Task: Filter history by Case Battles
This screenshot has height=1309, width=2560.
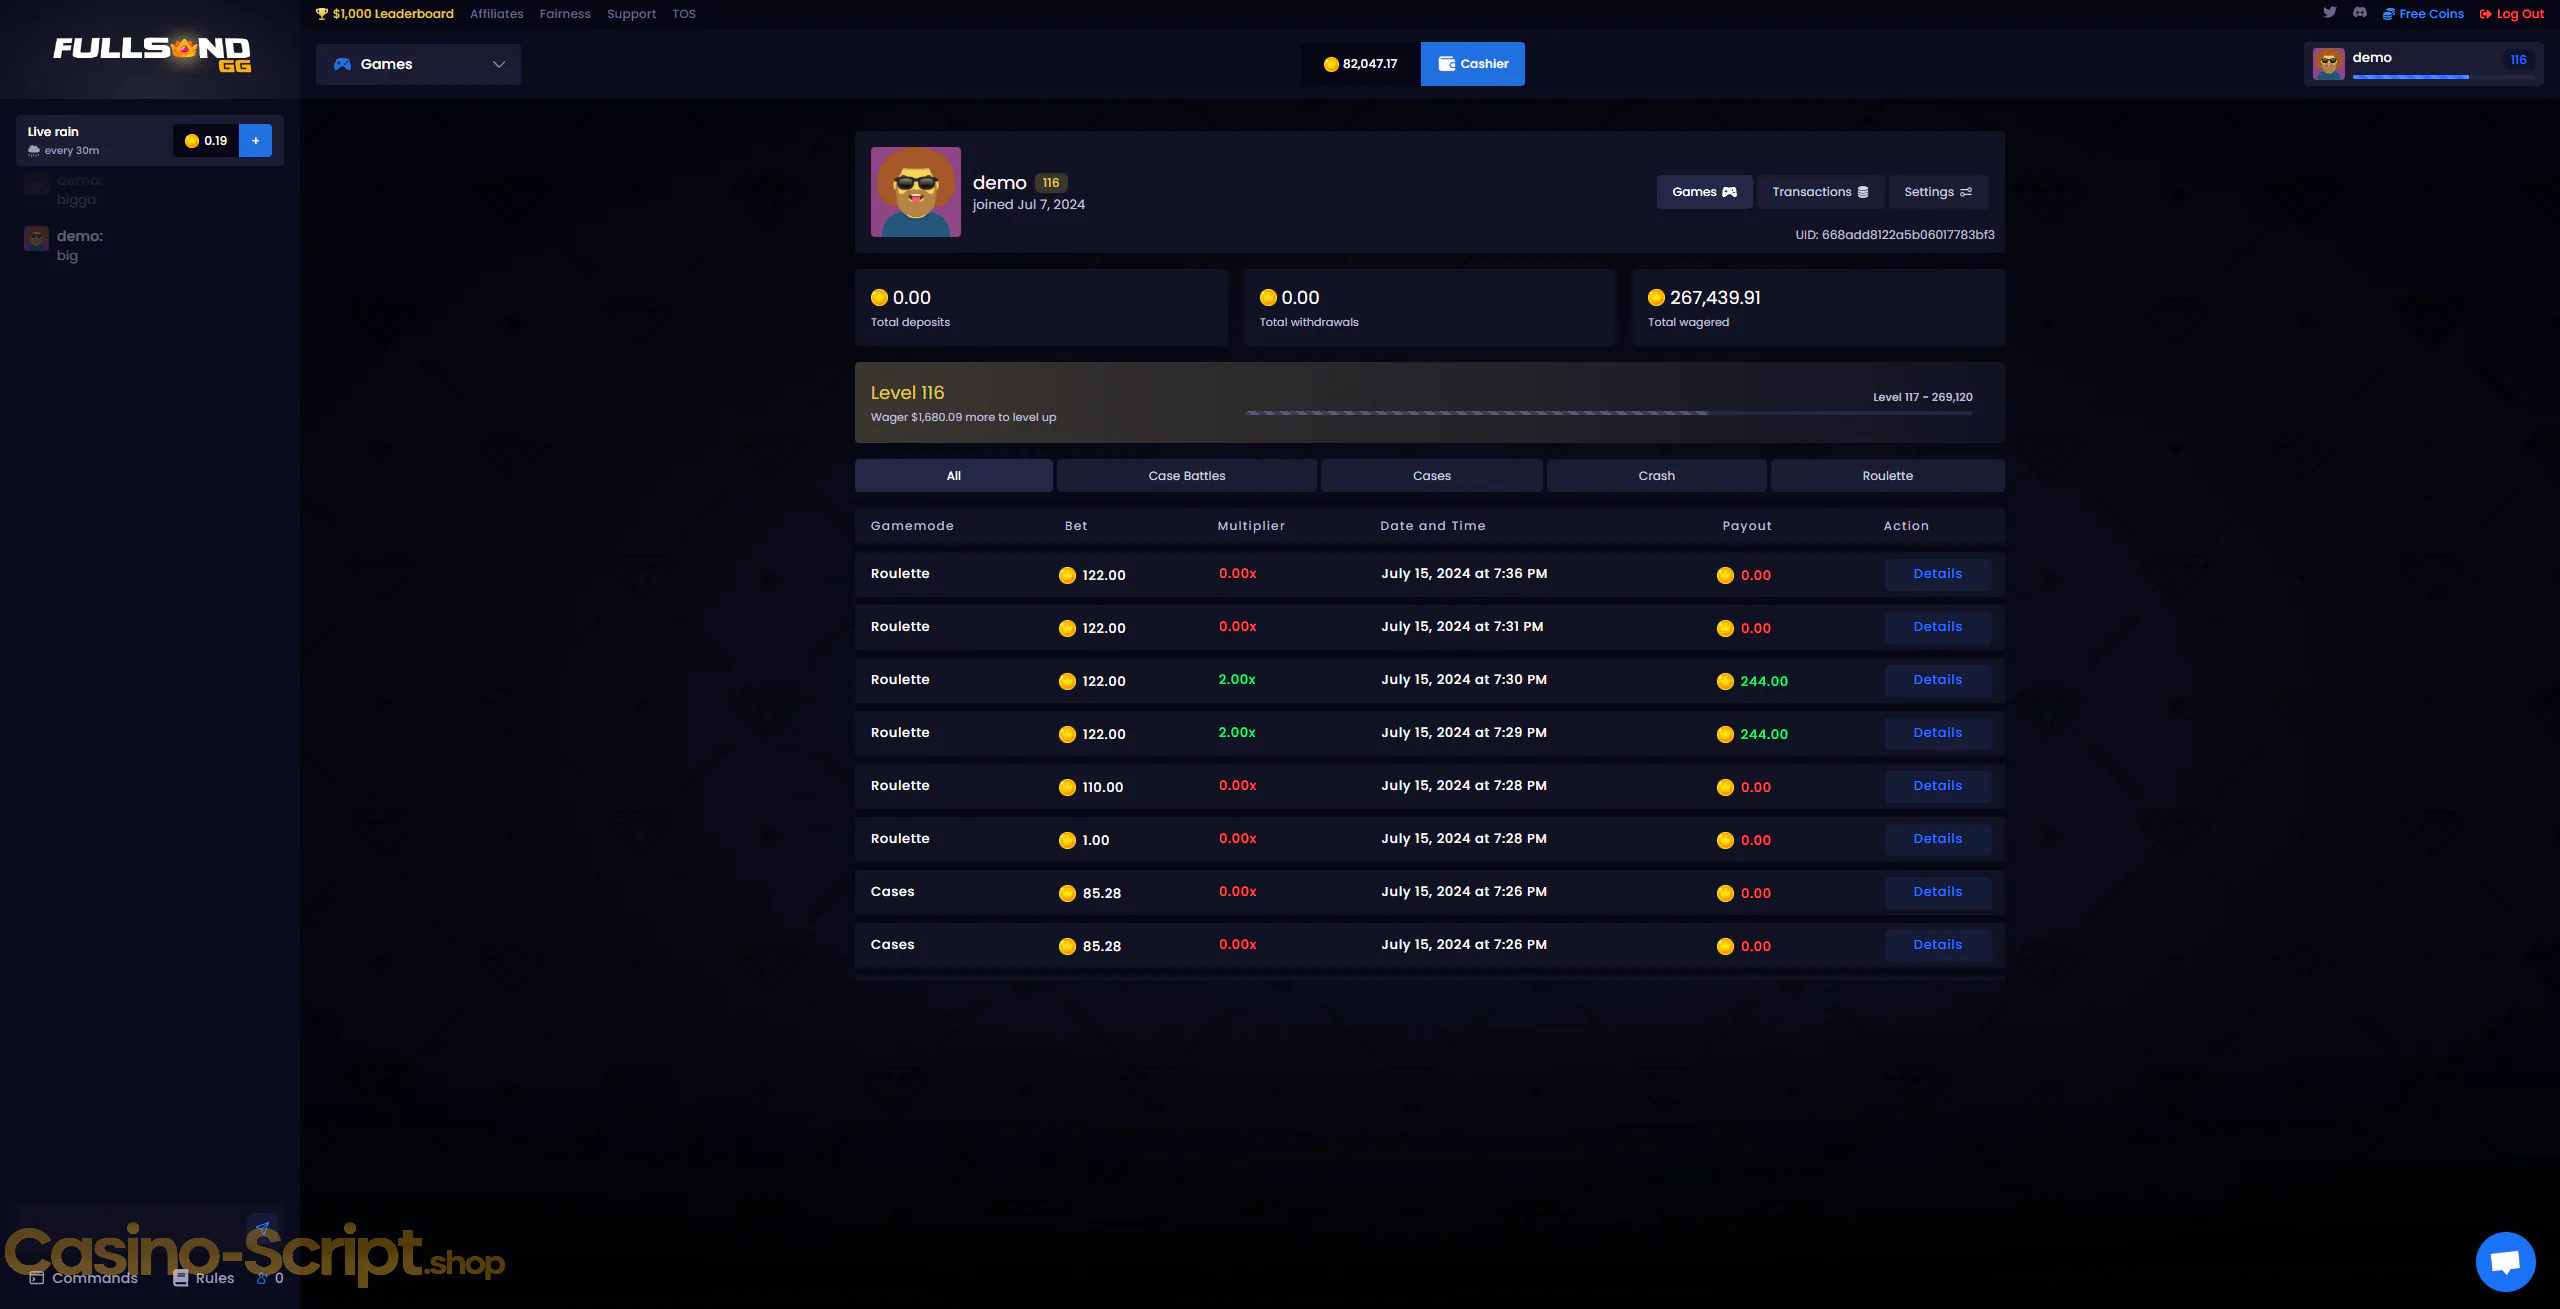Action: 1187,476
